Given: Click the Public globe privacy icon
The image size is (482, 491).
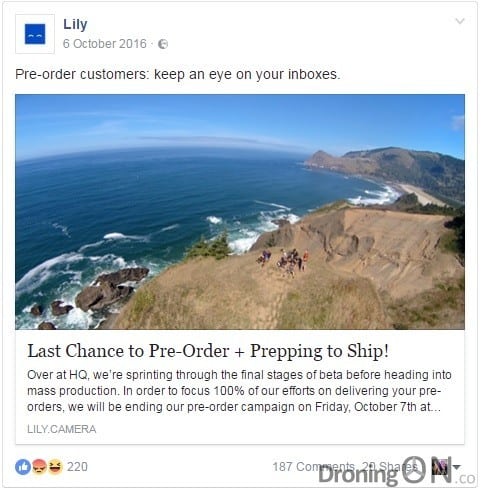Looking at the screenshot, I should tap(163, 44).
